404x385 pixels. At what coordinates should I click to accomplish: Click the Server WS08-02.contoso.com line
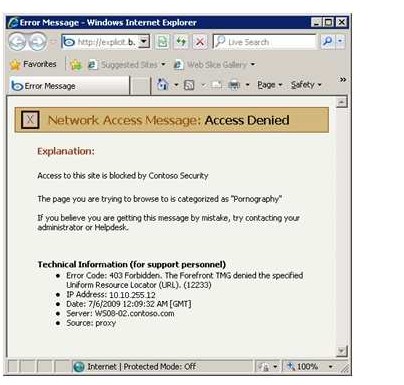120,313
